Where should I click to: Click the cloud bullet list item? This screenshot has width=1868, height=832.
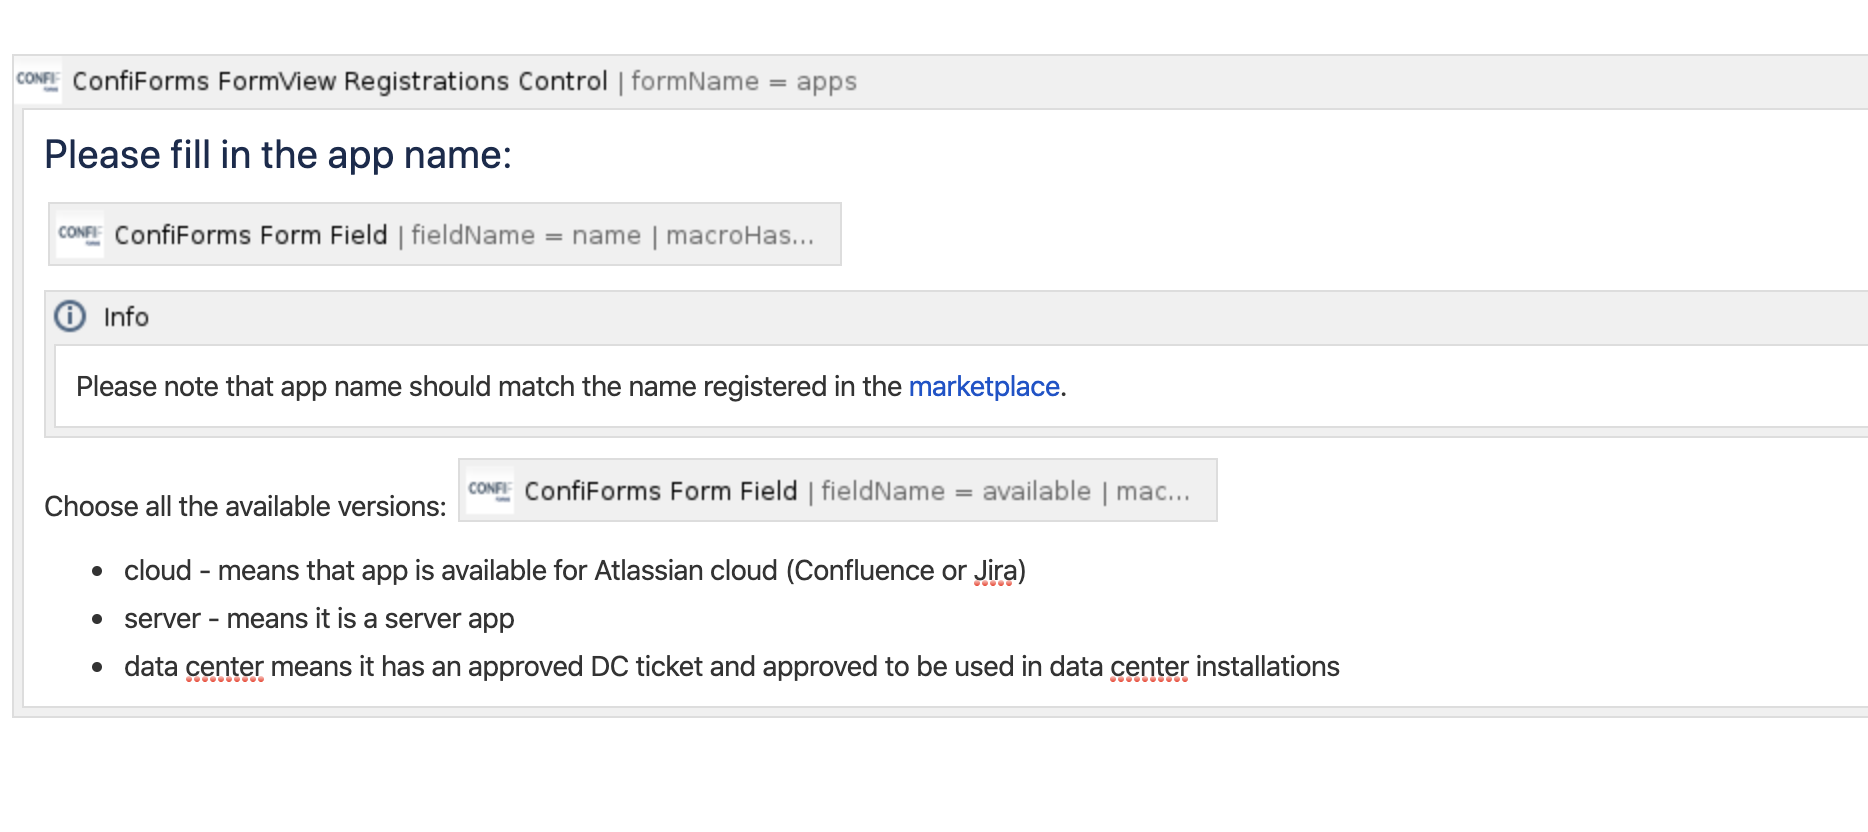[575, 571]
